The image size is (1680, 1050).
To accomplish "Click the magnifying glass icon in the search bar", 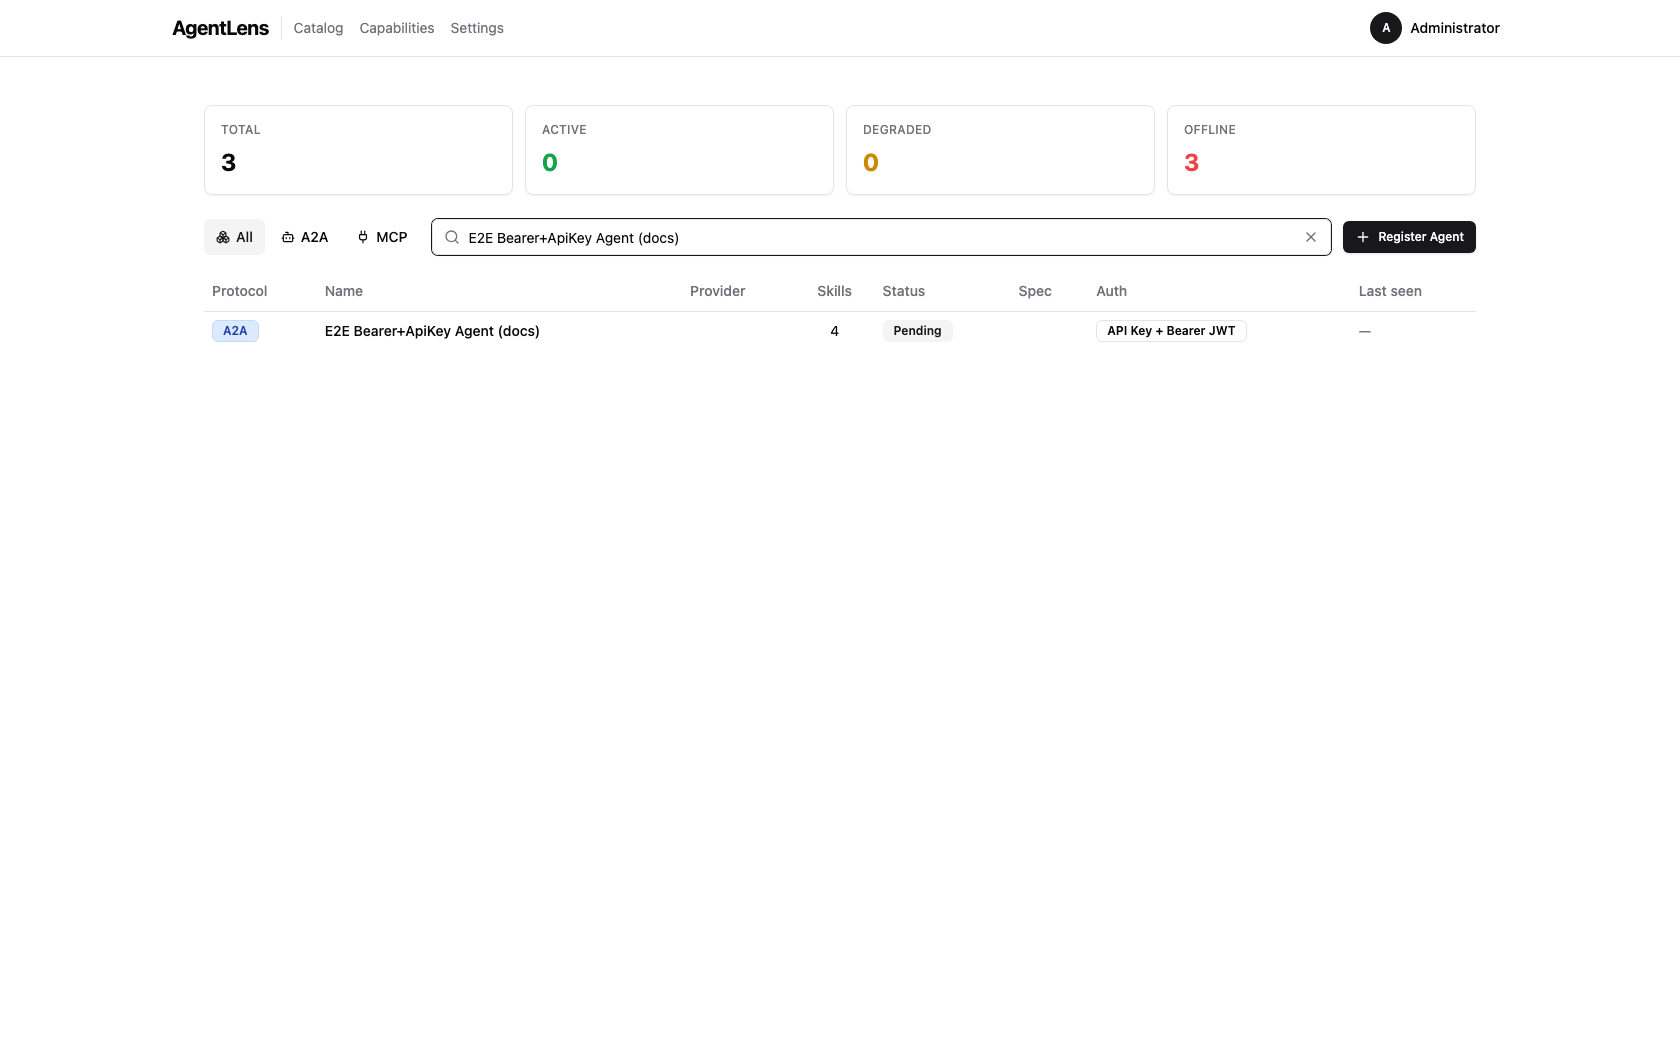I will (x=451, y=237).
